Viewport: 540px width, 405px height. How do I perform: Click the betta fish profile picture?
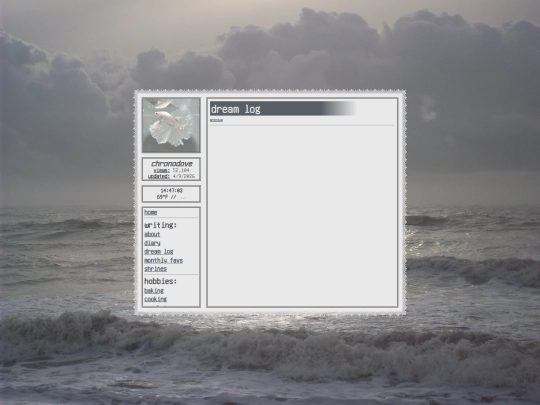point(171,125)
